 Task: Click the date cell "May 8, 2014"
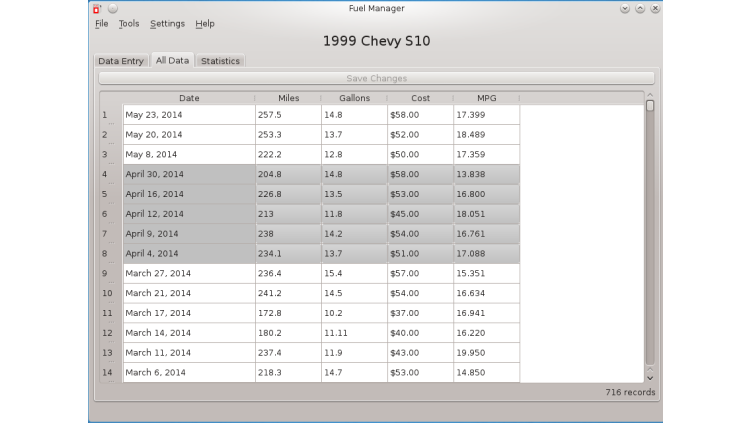[189, 154]
